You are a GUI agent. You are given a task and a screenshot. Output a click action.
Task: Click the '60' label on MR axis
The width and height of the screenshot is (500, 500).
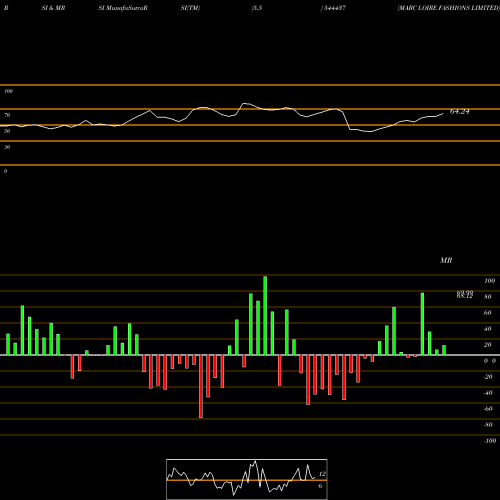pos(488,313)
